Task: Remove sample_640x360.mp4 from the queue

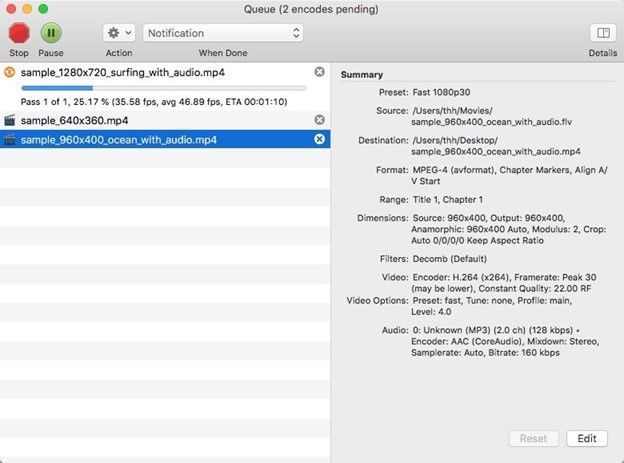Action: coord(319,120)
